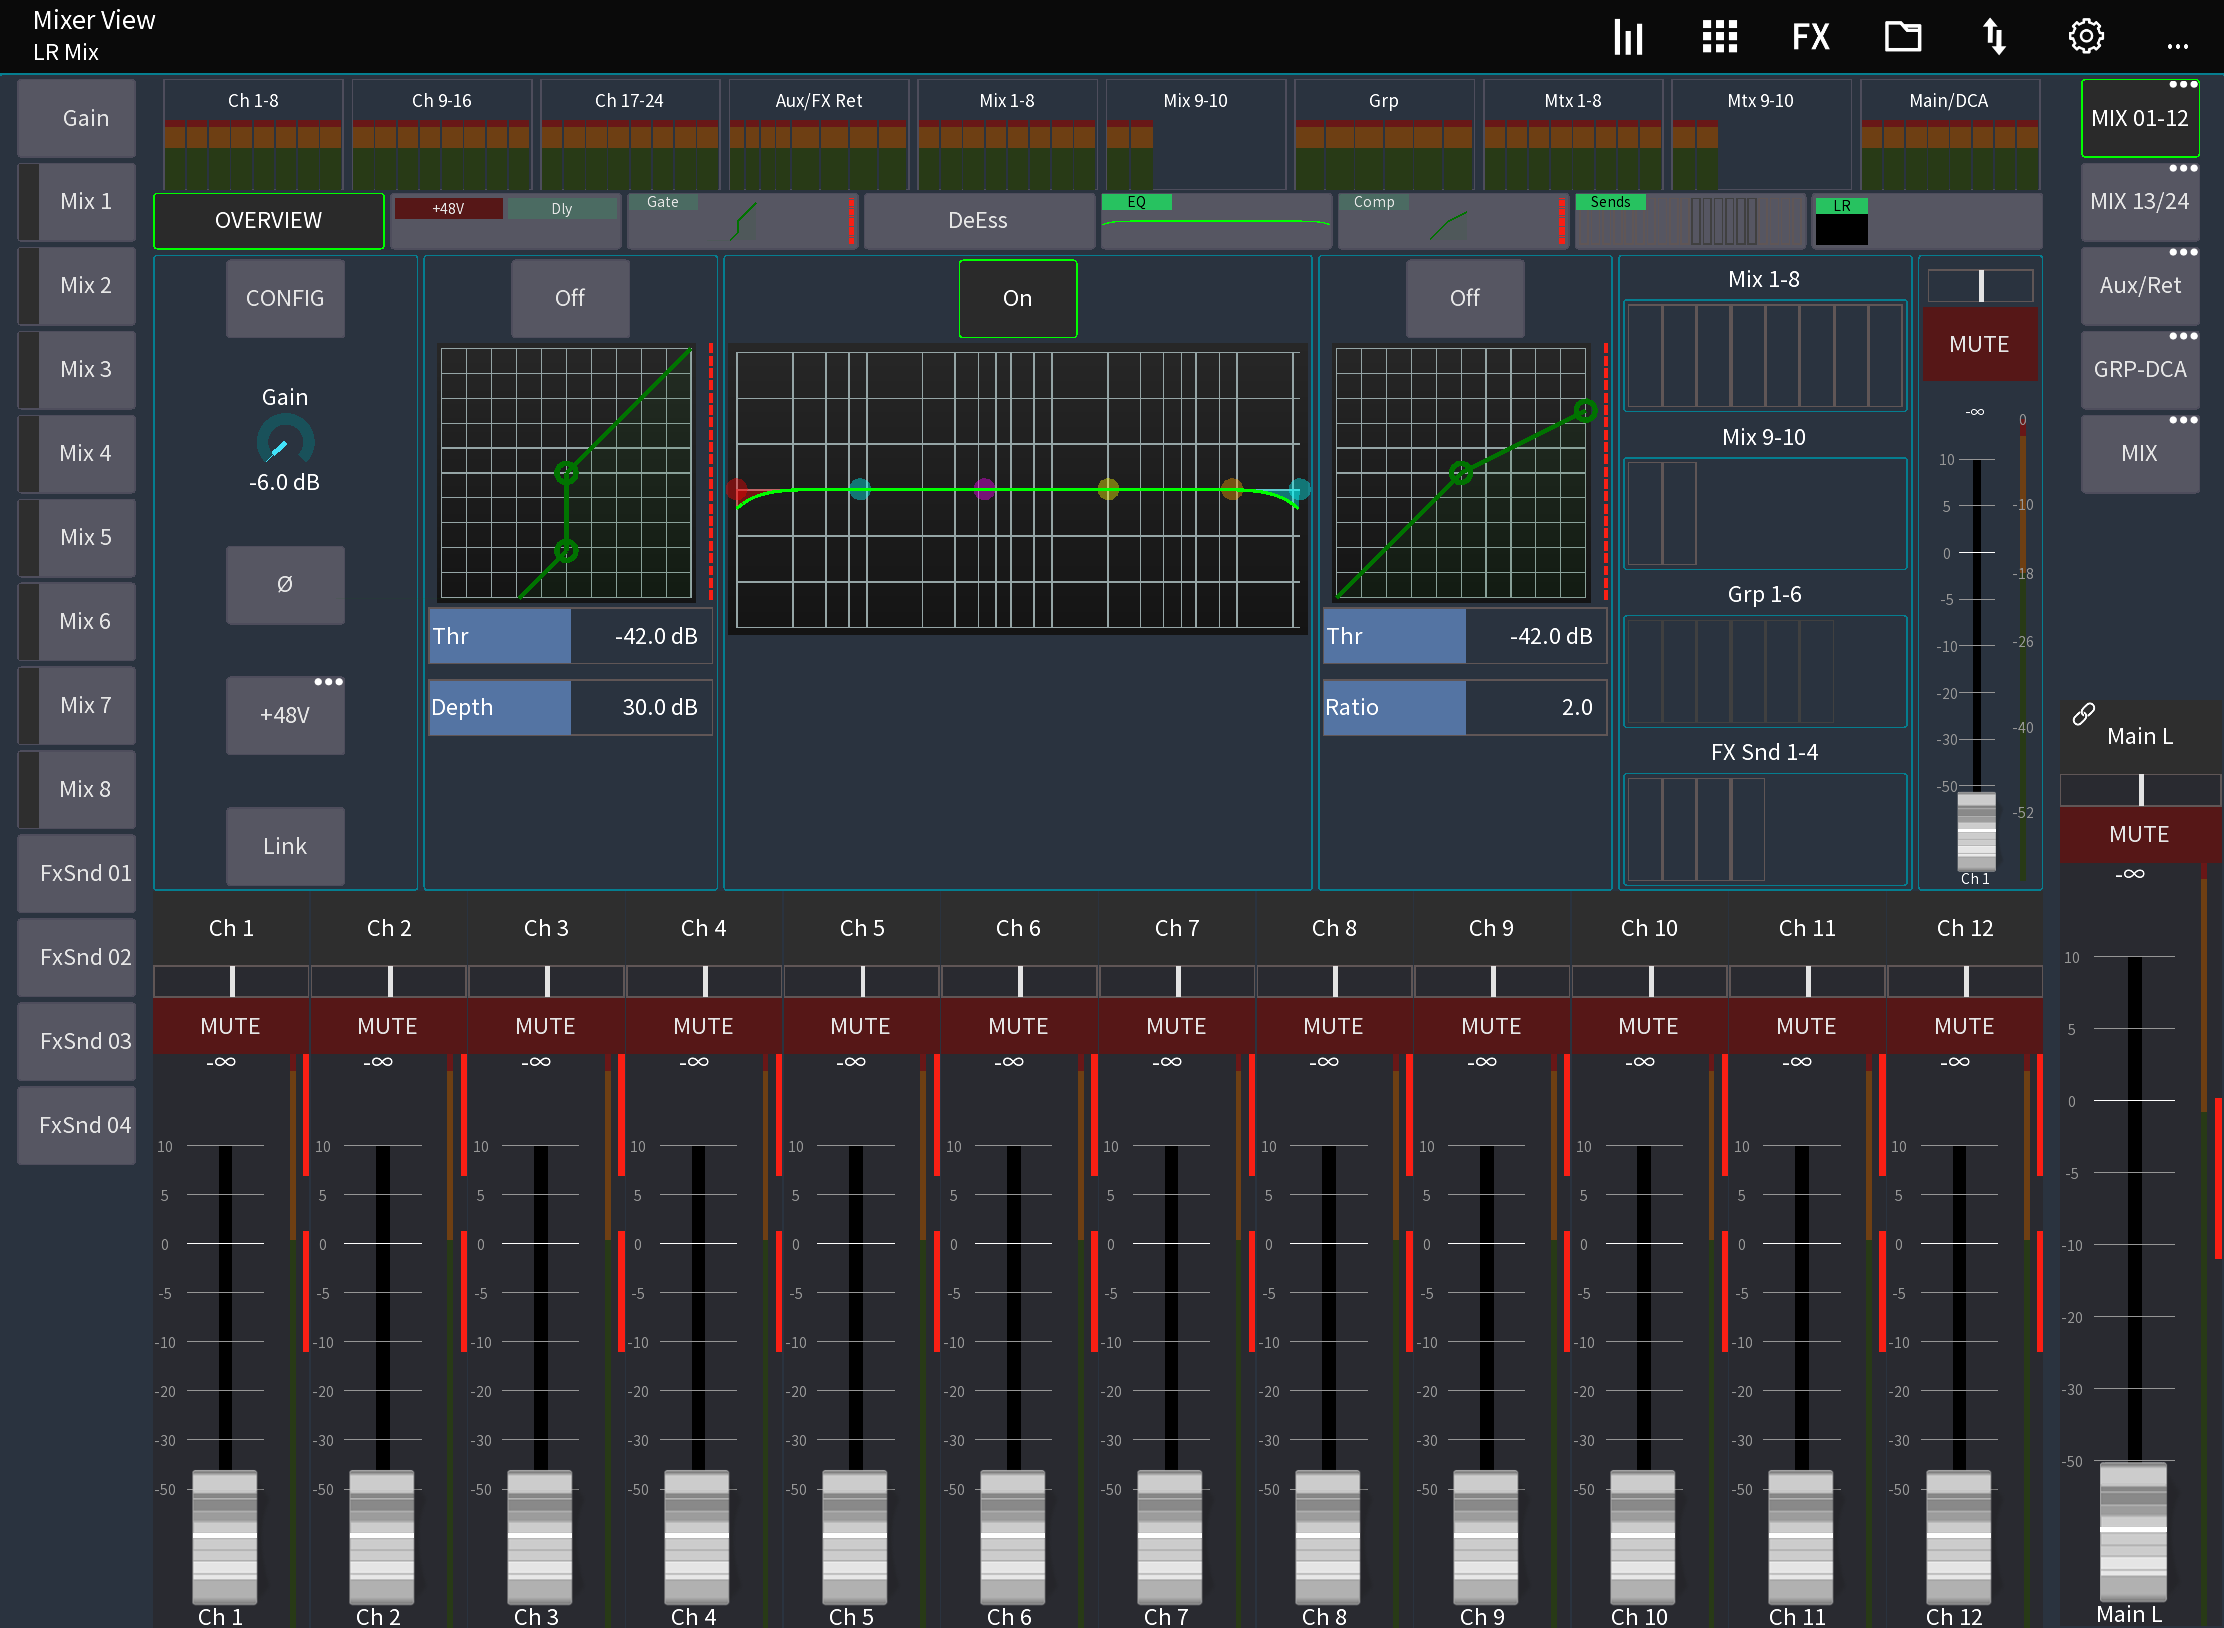
Task: Toggle the phase invert Ø button
Action: pos(285,586)
